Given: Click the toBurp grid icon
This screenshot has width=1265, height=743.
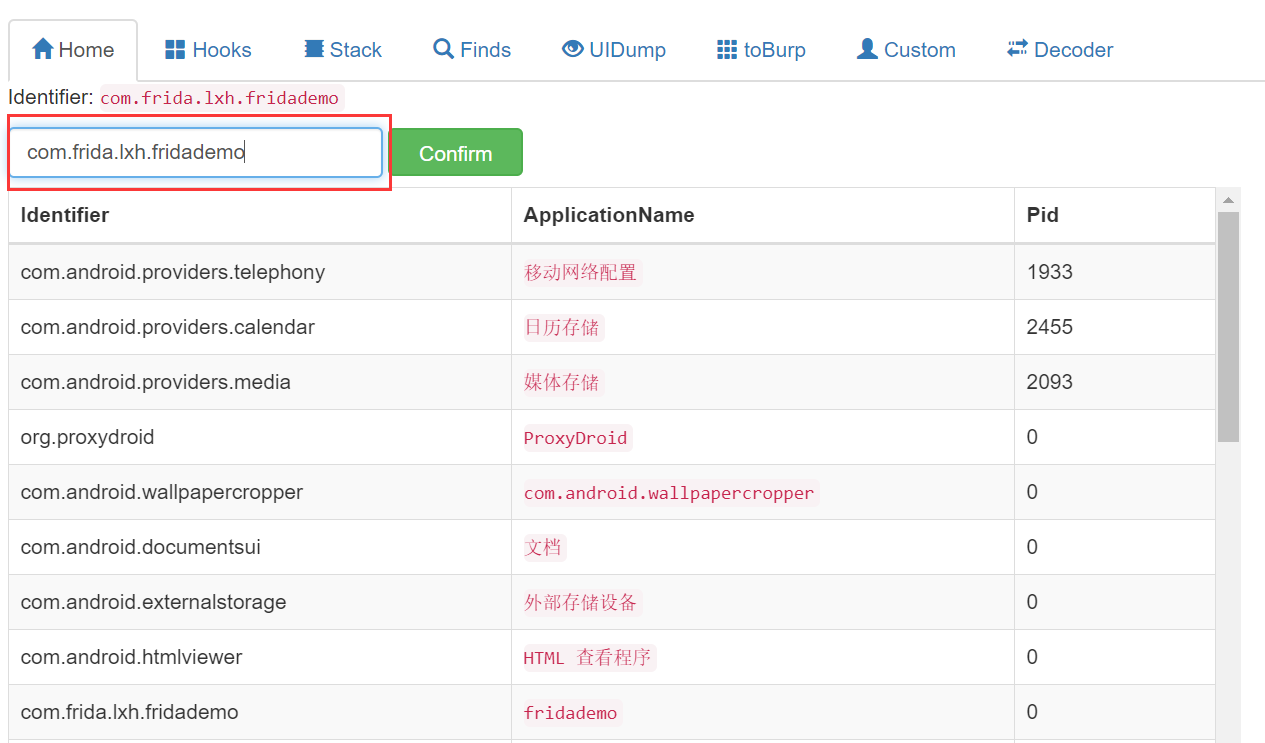Looking at the screenshot, I should (727, 49).
